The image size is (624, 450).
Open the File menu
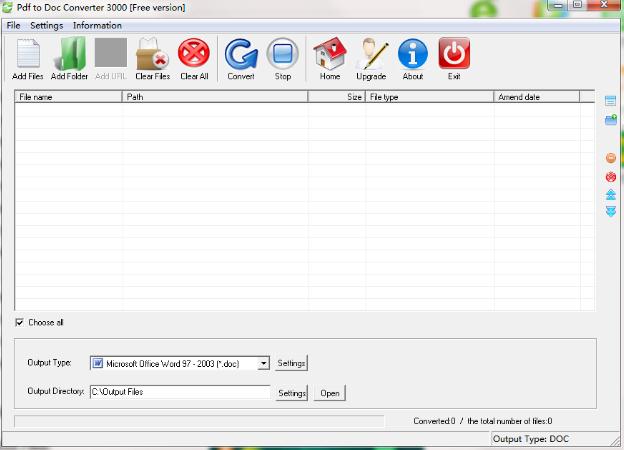[x=13, y=25]
